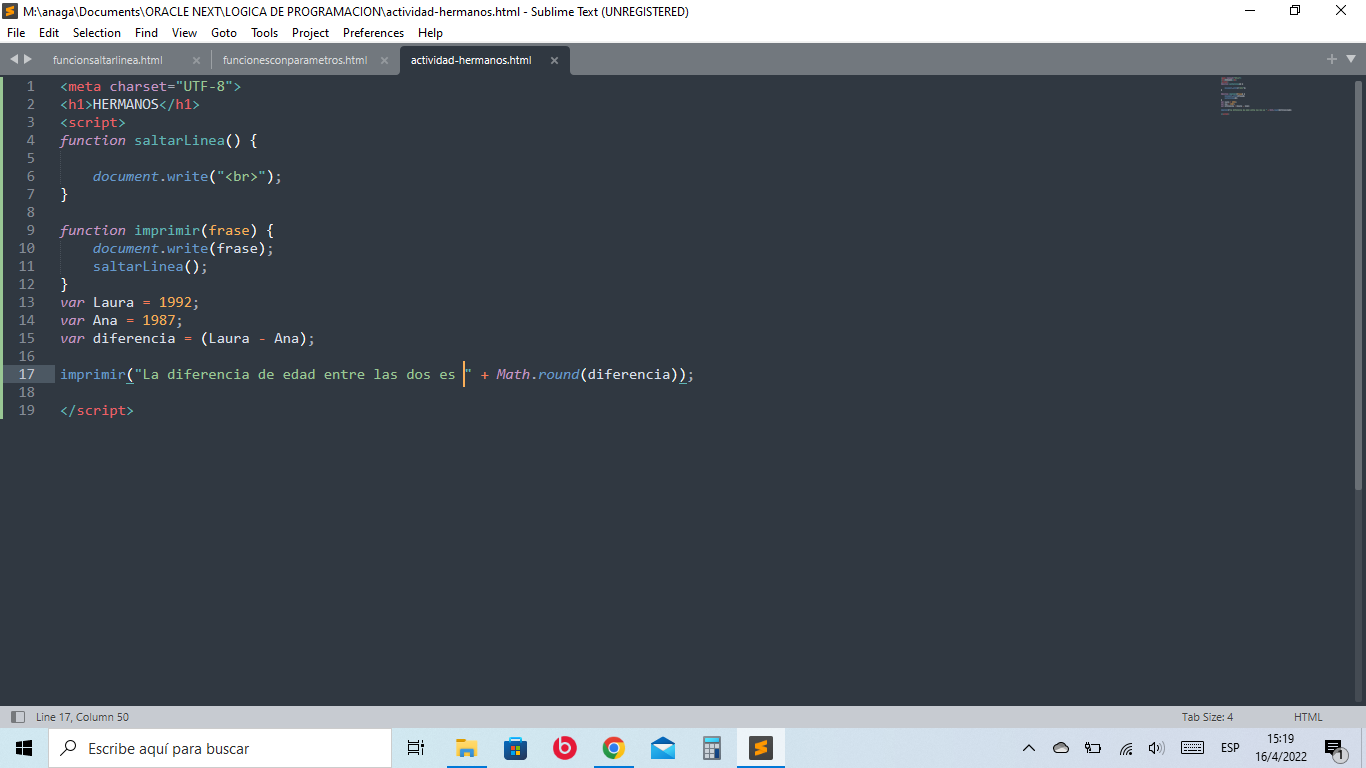Change the HTML syntax selector
Screen dimensions: 1366x768
tap(1308, 717)
